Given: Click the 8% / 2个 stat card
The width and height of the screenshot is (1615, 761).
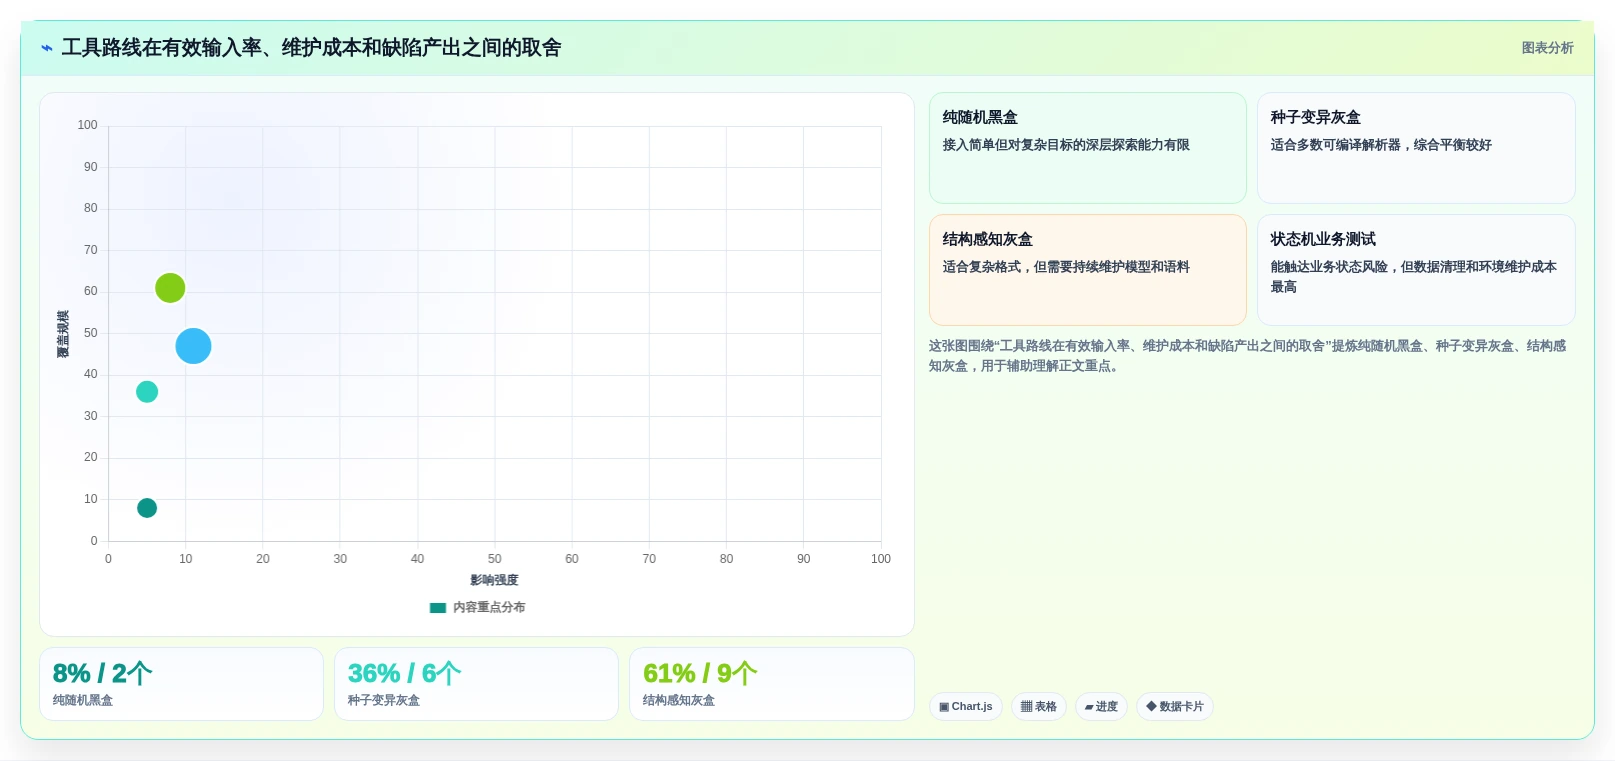Looking at the screenshot, I should pyautogui.click(x=181, y=684).
